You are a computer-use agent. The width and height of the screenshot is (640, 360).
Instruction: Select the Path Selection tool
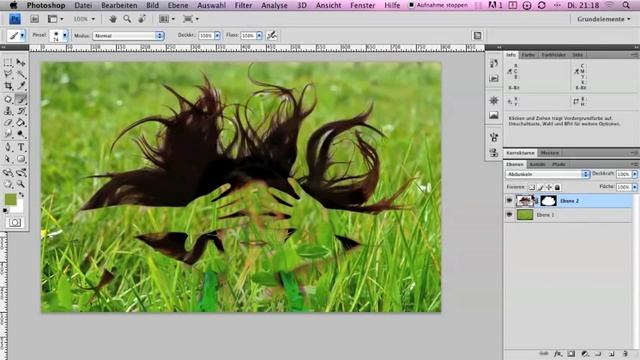click(8, 159)
